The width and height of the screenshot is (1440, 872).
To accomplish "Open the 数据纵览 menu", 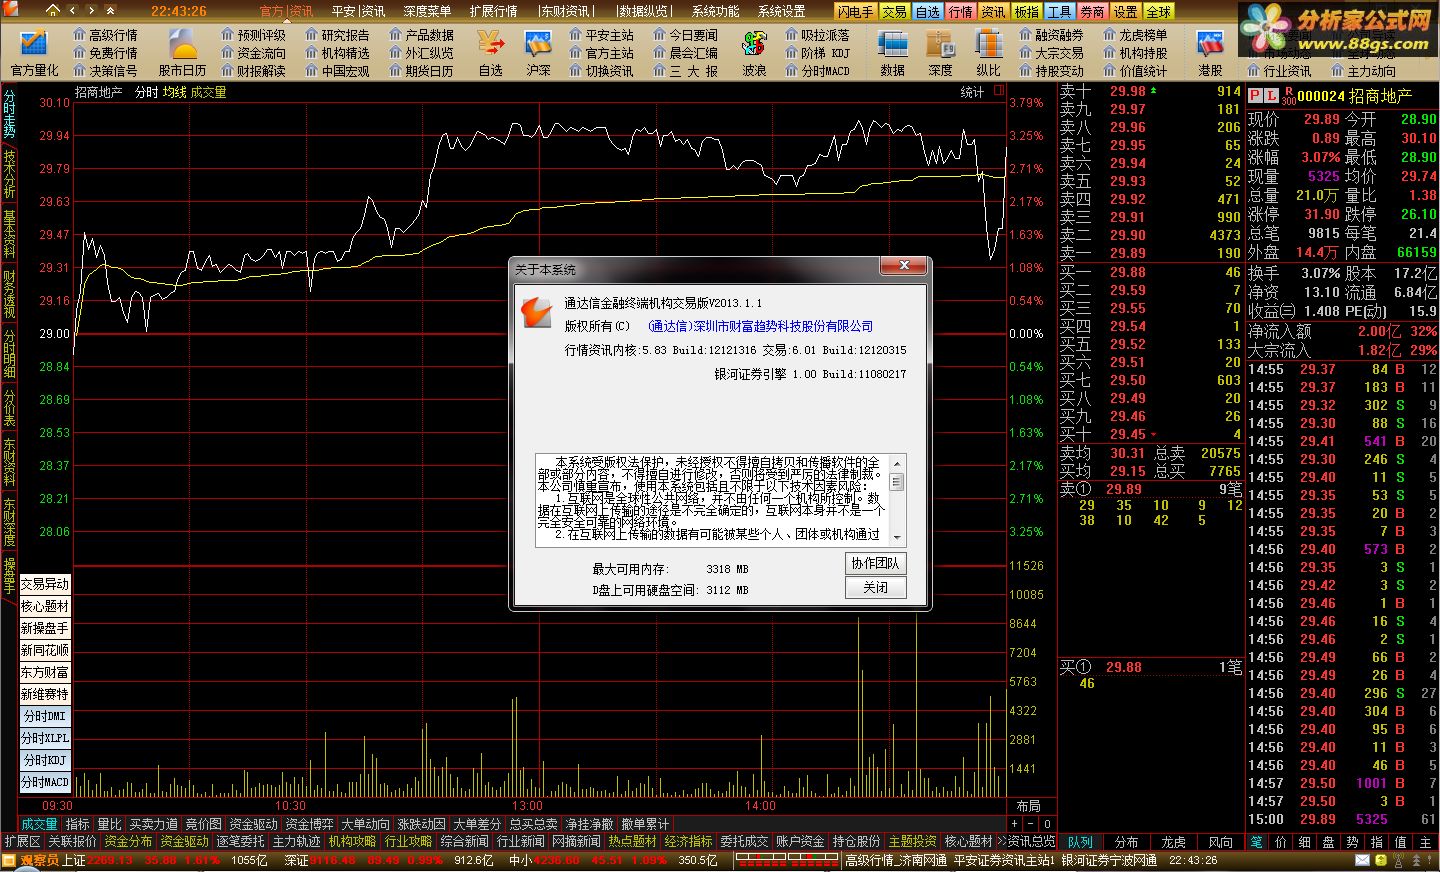I will click(x=642, y=12).
